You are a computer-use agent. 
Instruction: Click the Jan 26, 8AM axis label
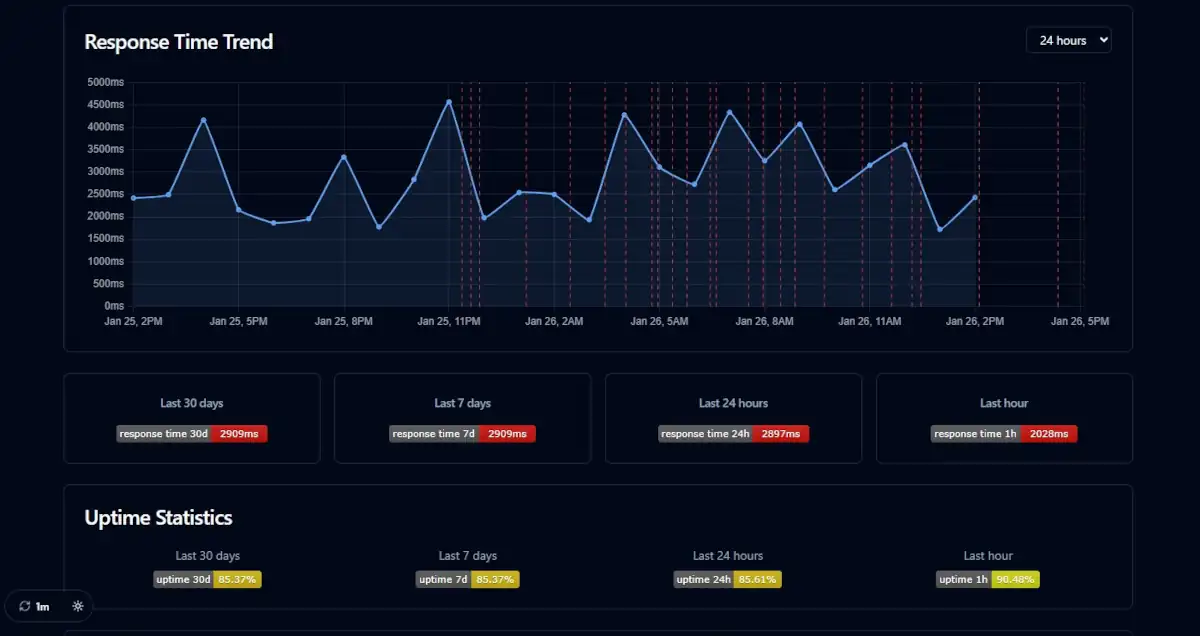coord(764,321)
